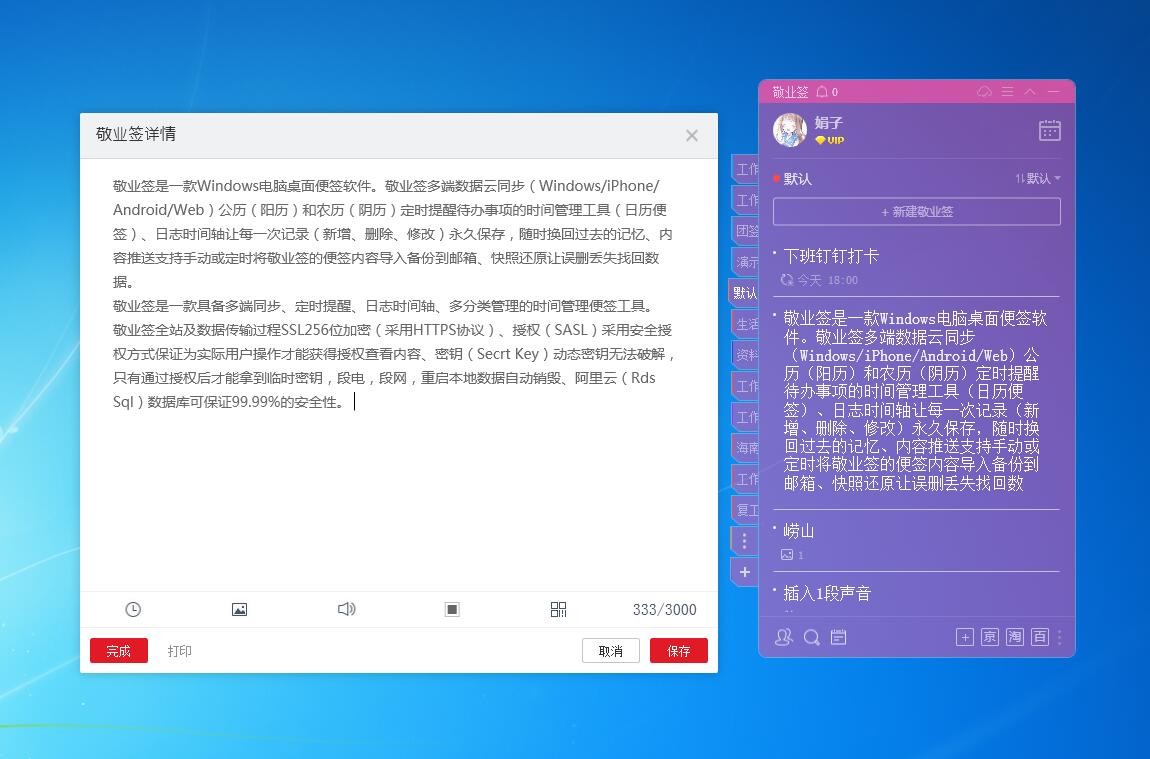Open the calendar icon beside the profile
The height and width of the screenshot is (759, 1150).
coord(1050,131)
